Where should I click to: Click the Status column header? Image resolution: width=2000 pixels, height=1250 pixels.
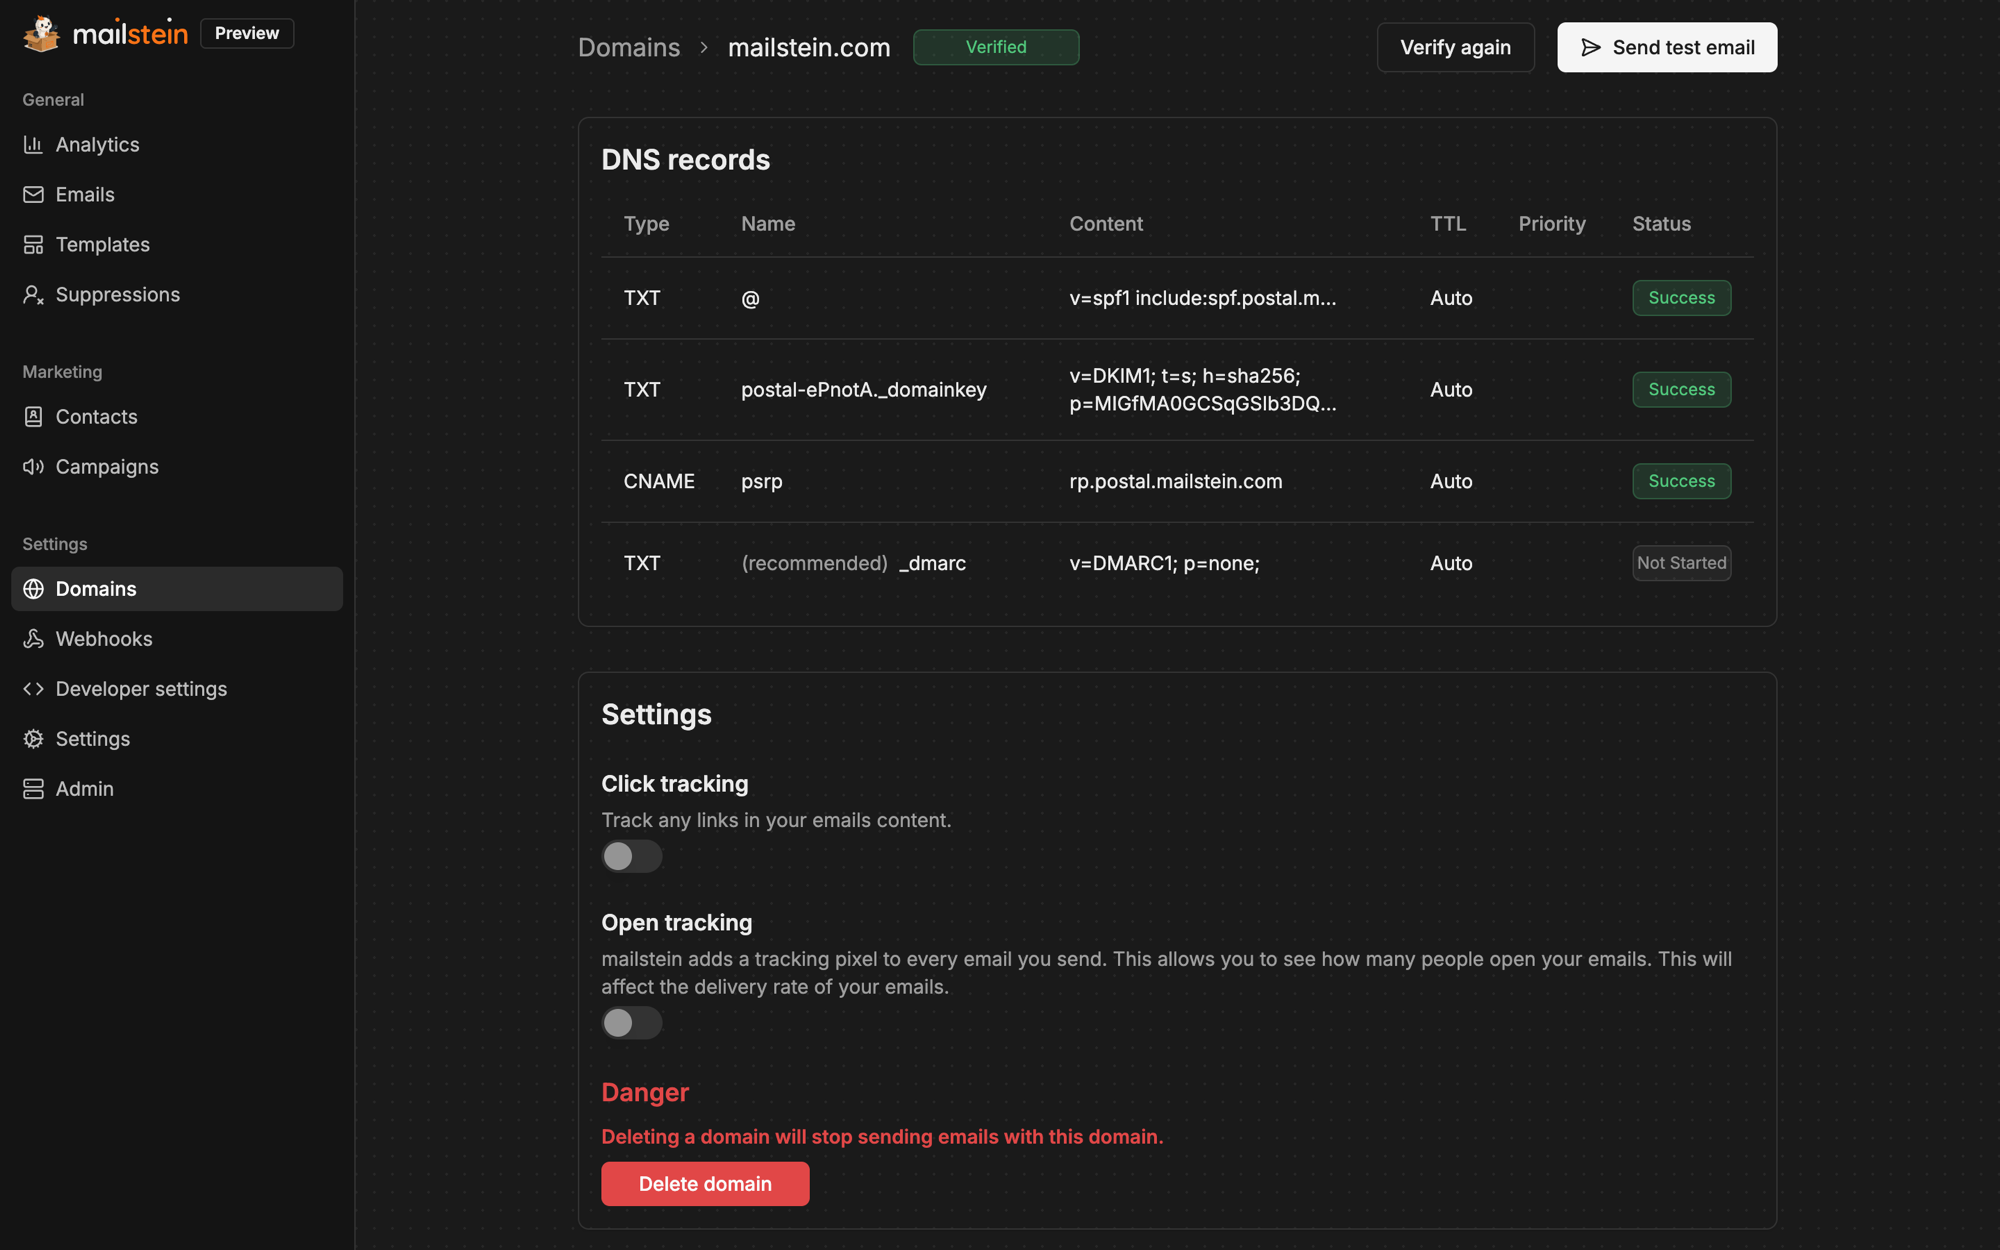1661,224
